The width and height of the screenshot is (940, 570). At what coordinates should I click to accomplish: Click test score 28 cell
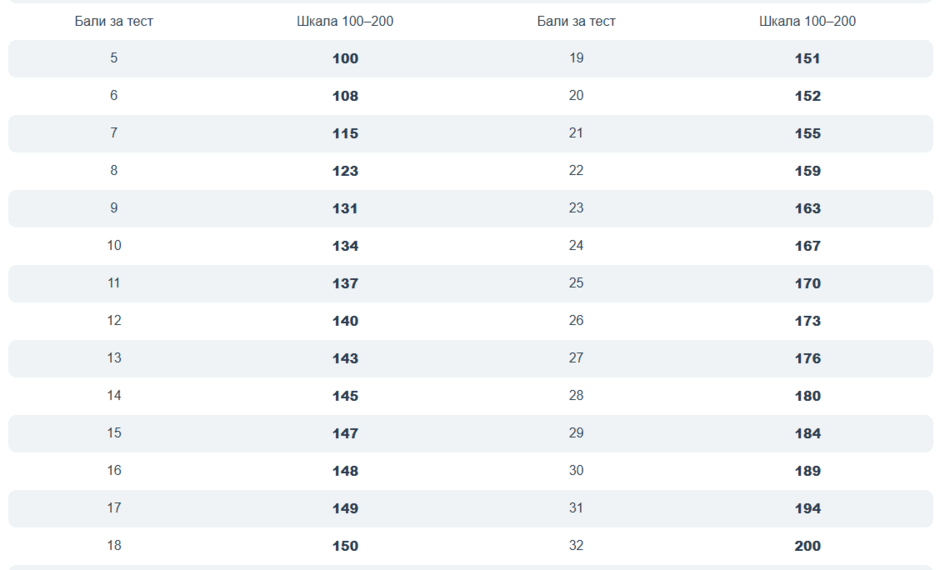pos(576,396)
